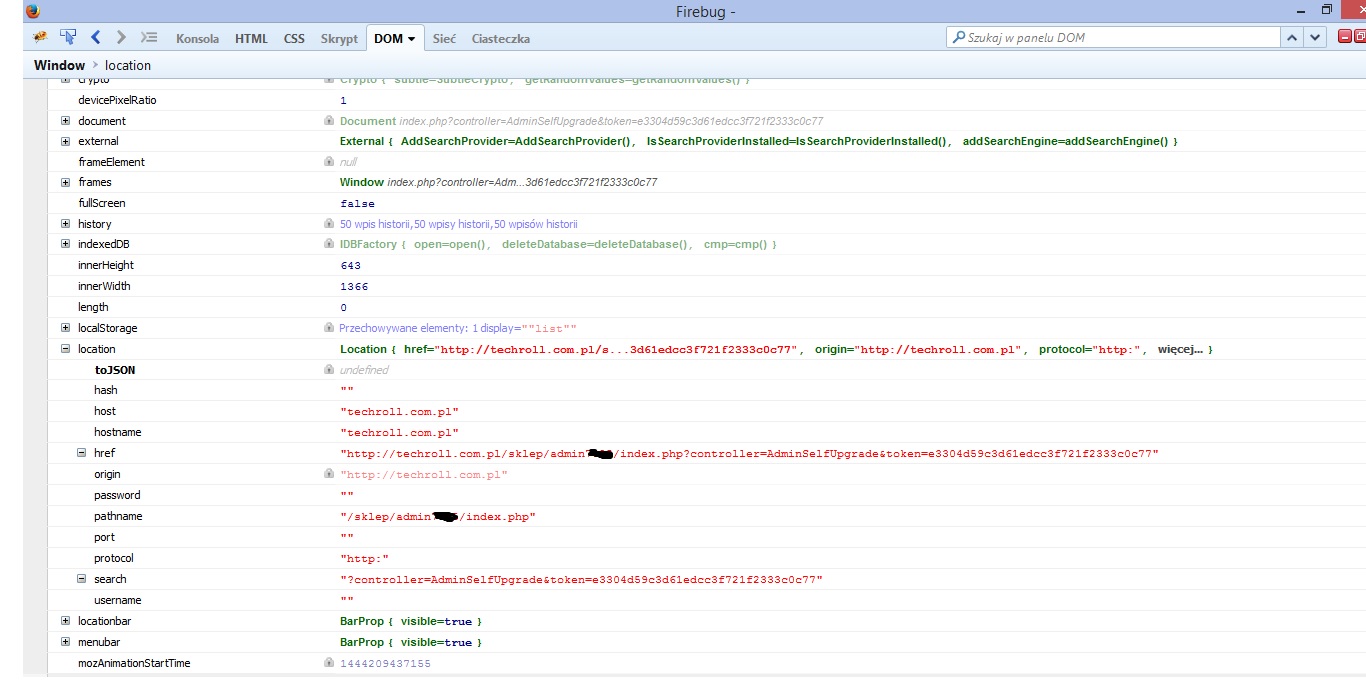1366x681 pixels.
Task: Go back with the left arrow icon
Action: point(96,37)
